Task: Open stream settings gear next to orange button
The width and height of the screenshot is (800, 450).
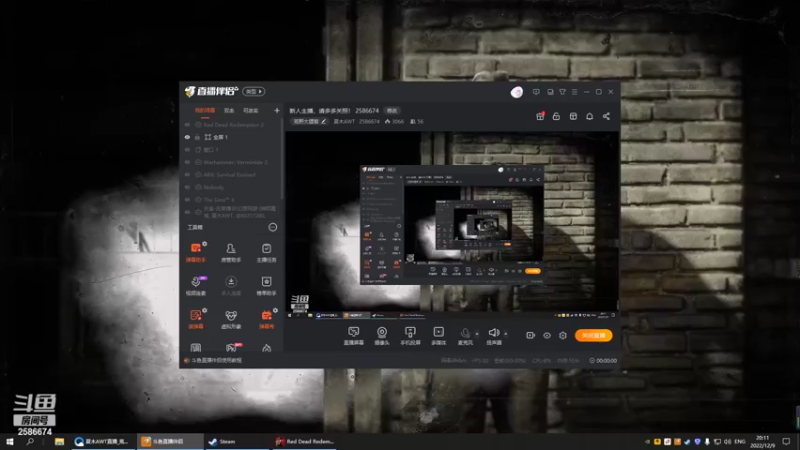Action: pos(563,335)
